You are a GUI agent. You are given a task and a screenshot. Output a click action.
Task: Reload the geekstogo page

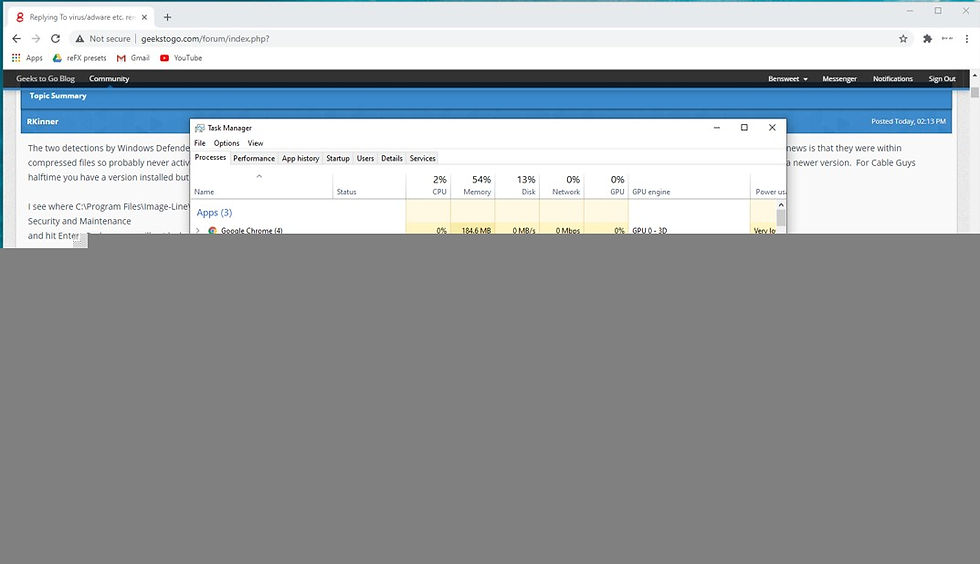56,39
